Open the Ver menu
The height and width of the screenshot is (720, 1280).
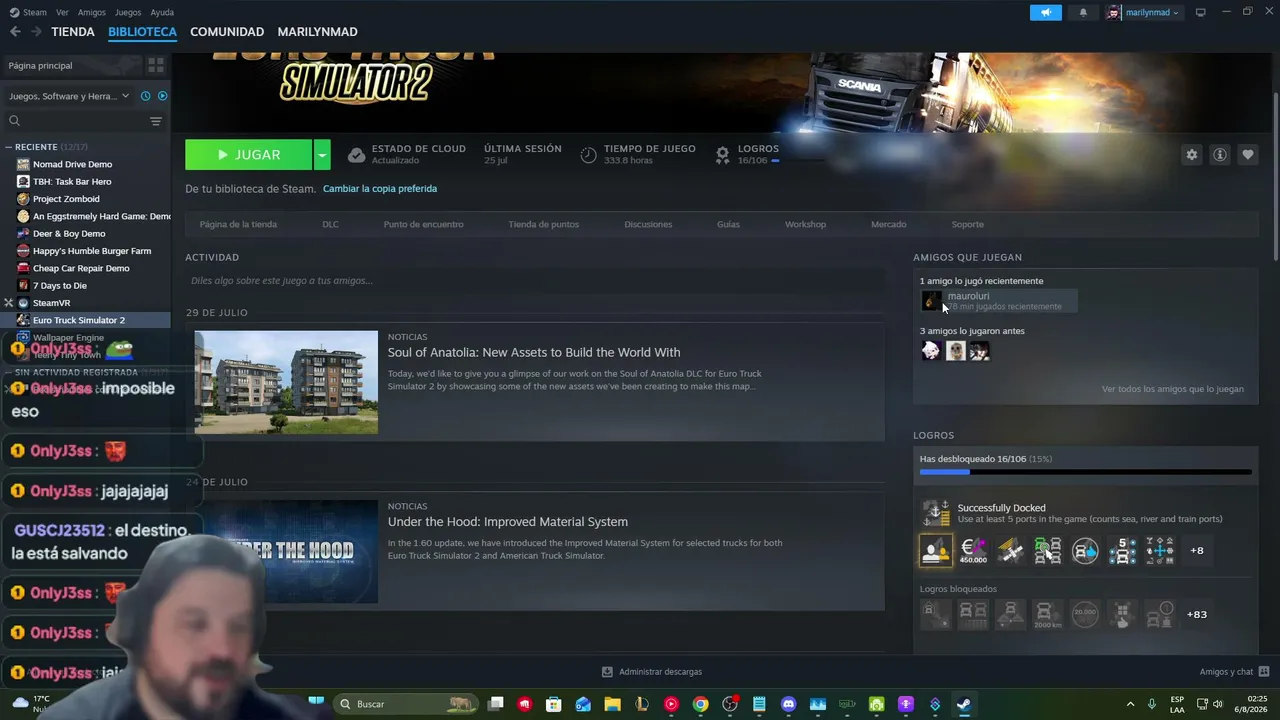click(x=62, y=12)
